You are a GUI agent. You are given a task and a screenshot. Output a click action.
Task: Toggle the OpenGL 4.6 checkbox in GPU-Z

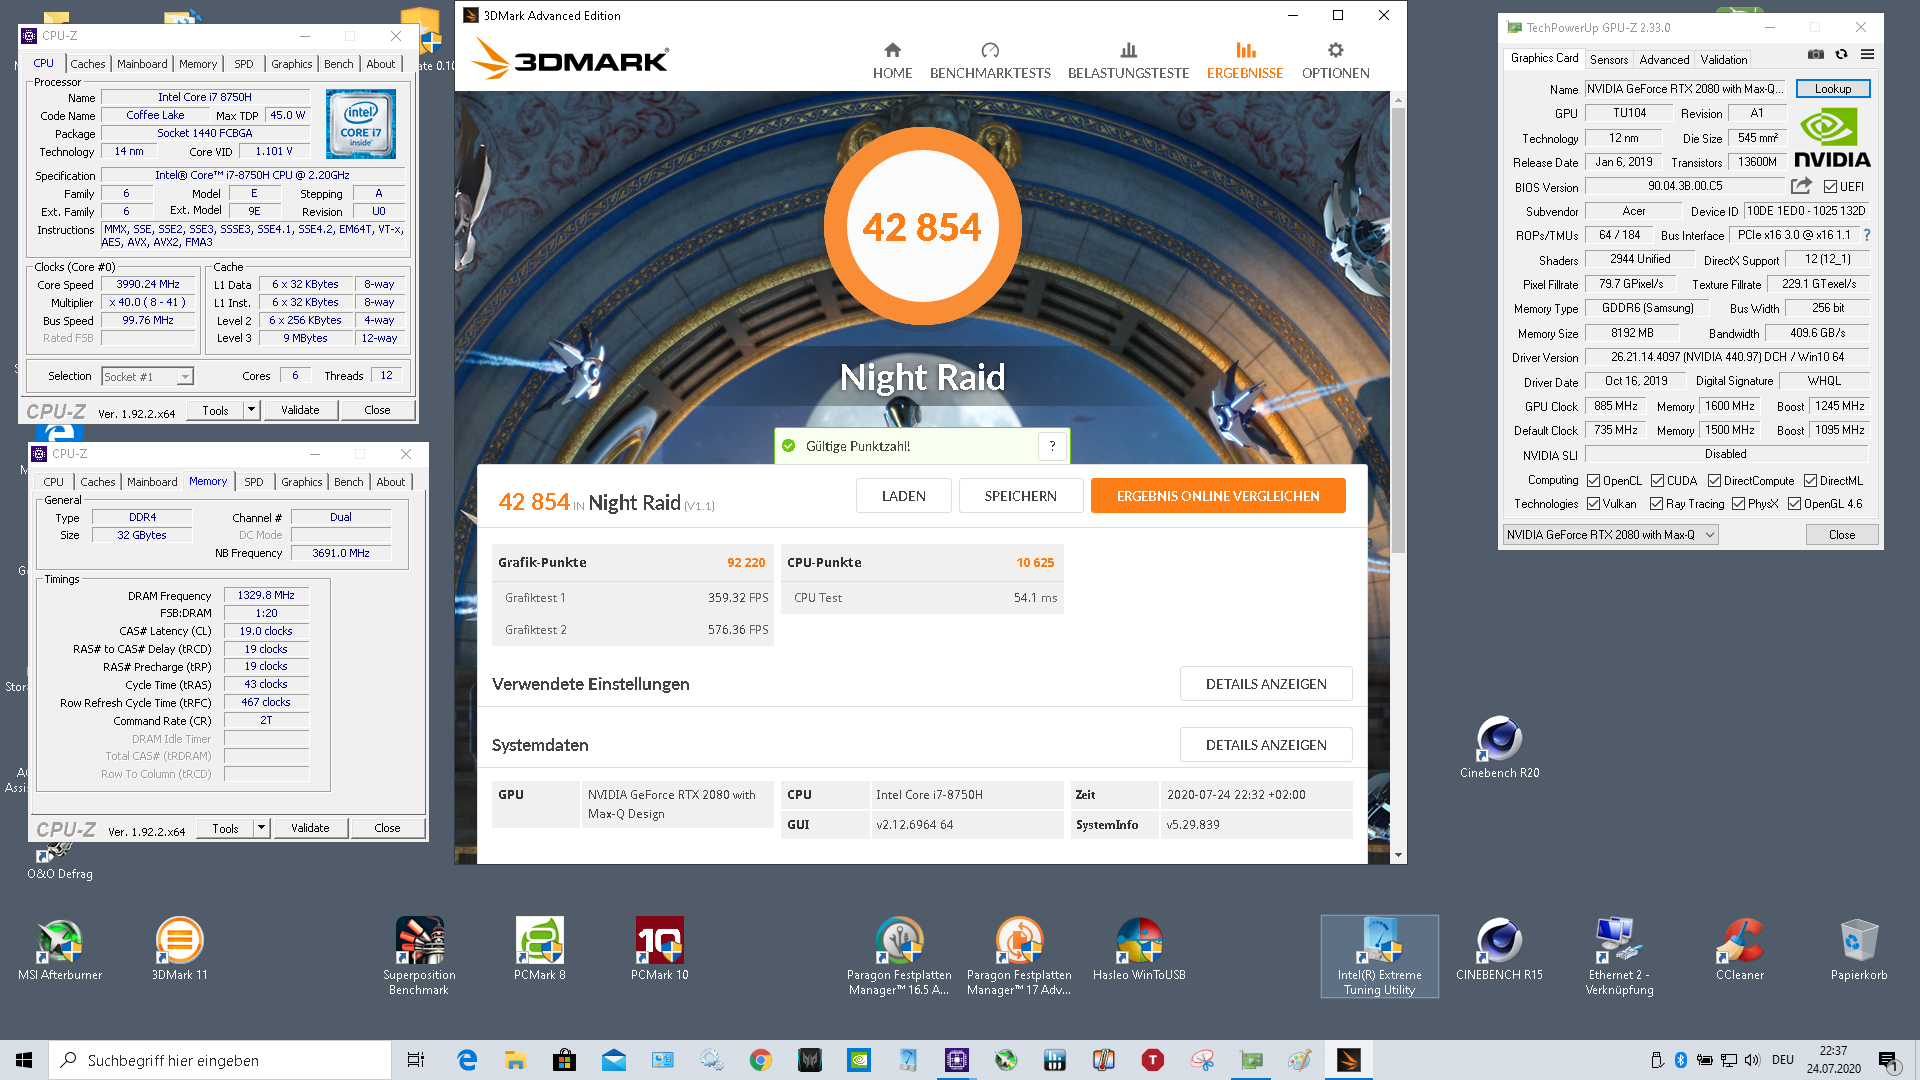pos(1794,504)
